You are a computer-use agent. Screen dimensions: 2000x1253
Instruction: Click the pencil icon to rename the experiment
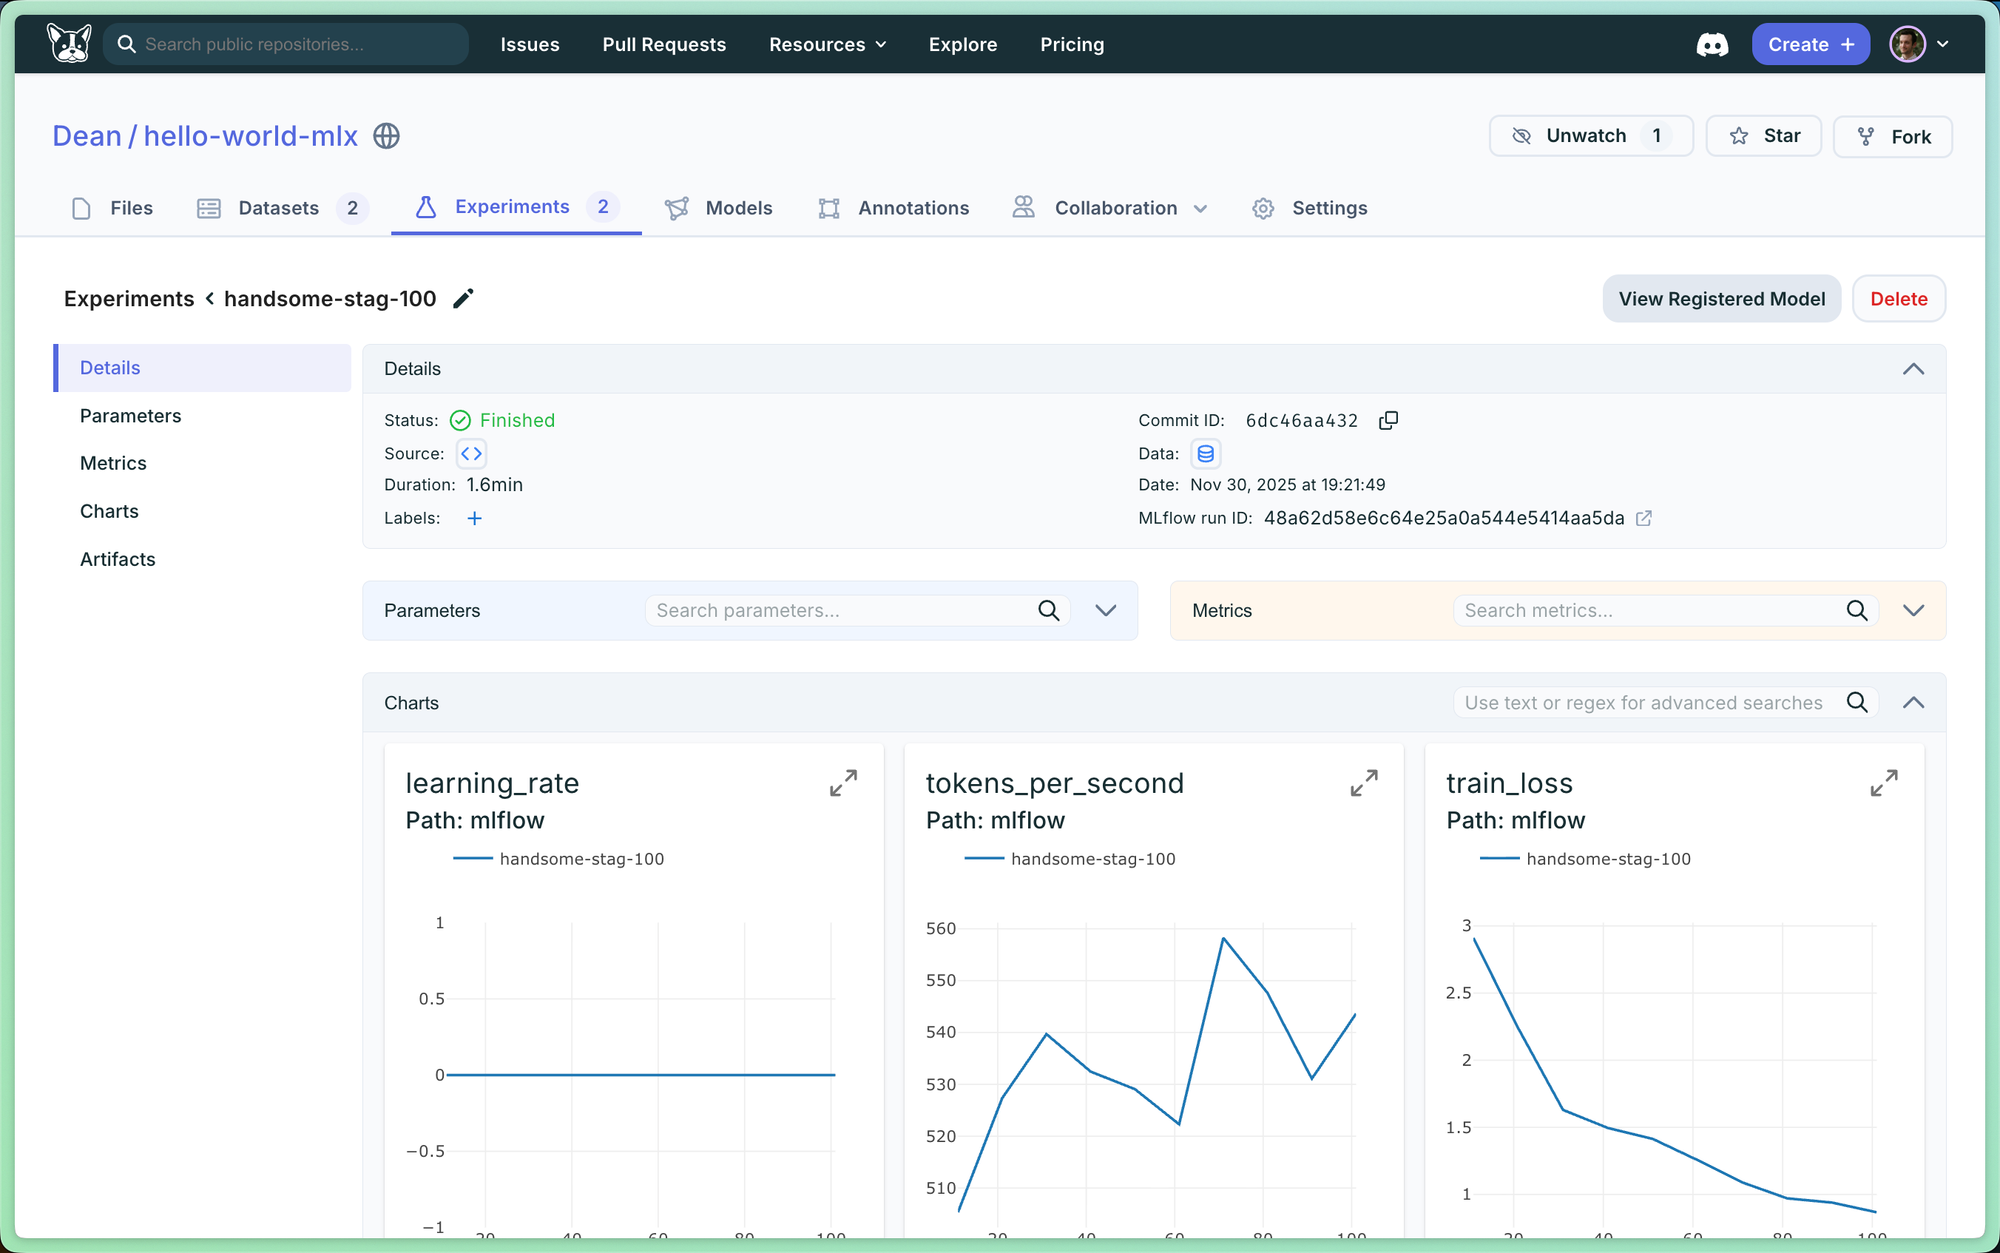[x=463, y=299]
